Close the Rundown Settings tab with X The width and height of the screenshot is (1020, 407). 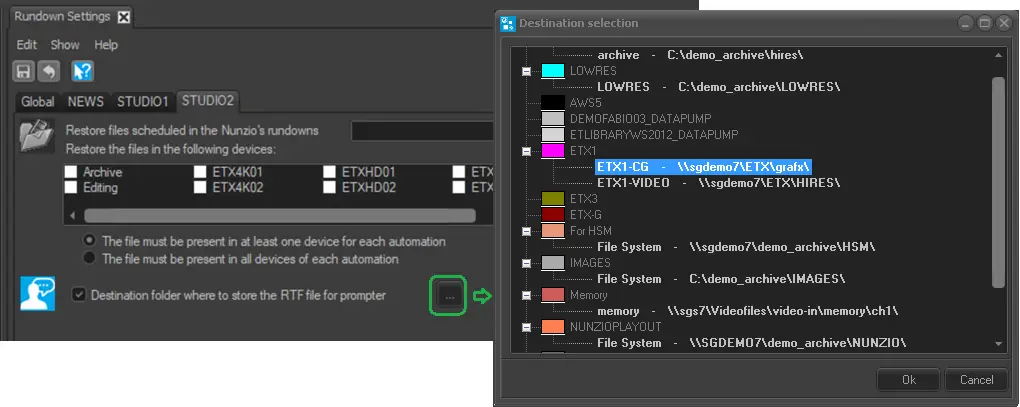tap(123, 17)
